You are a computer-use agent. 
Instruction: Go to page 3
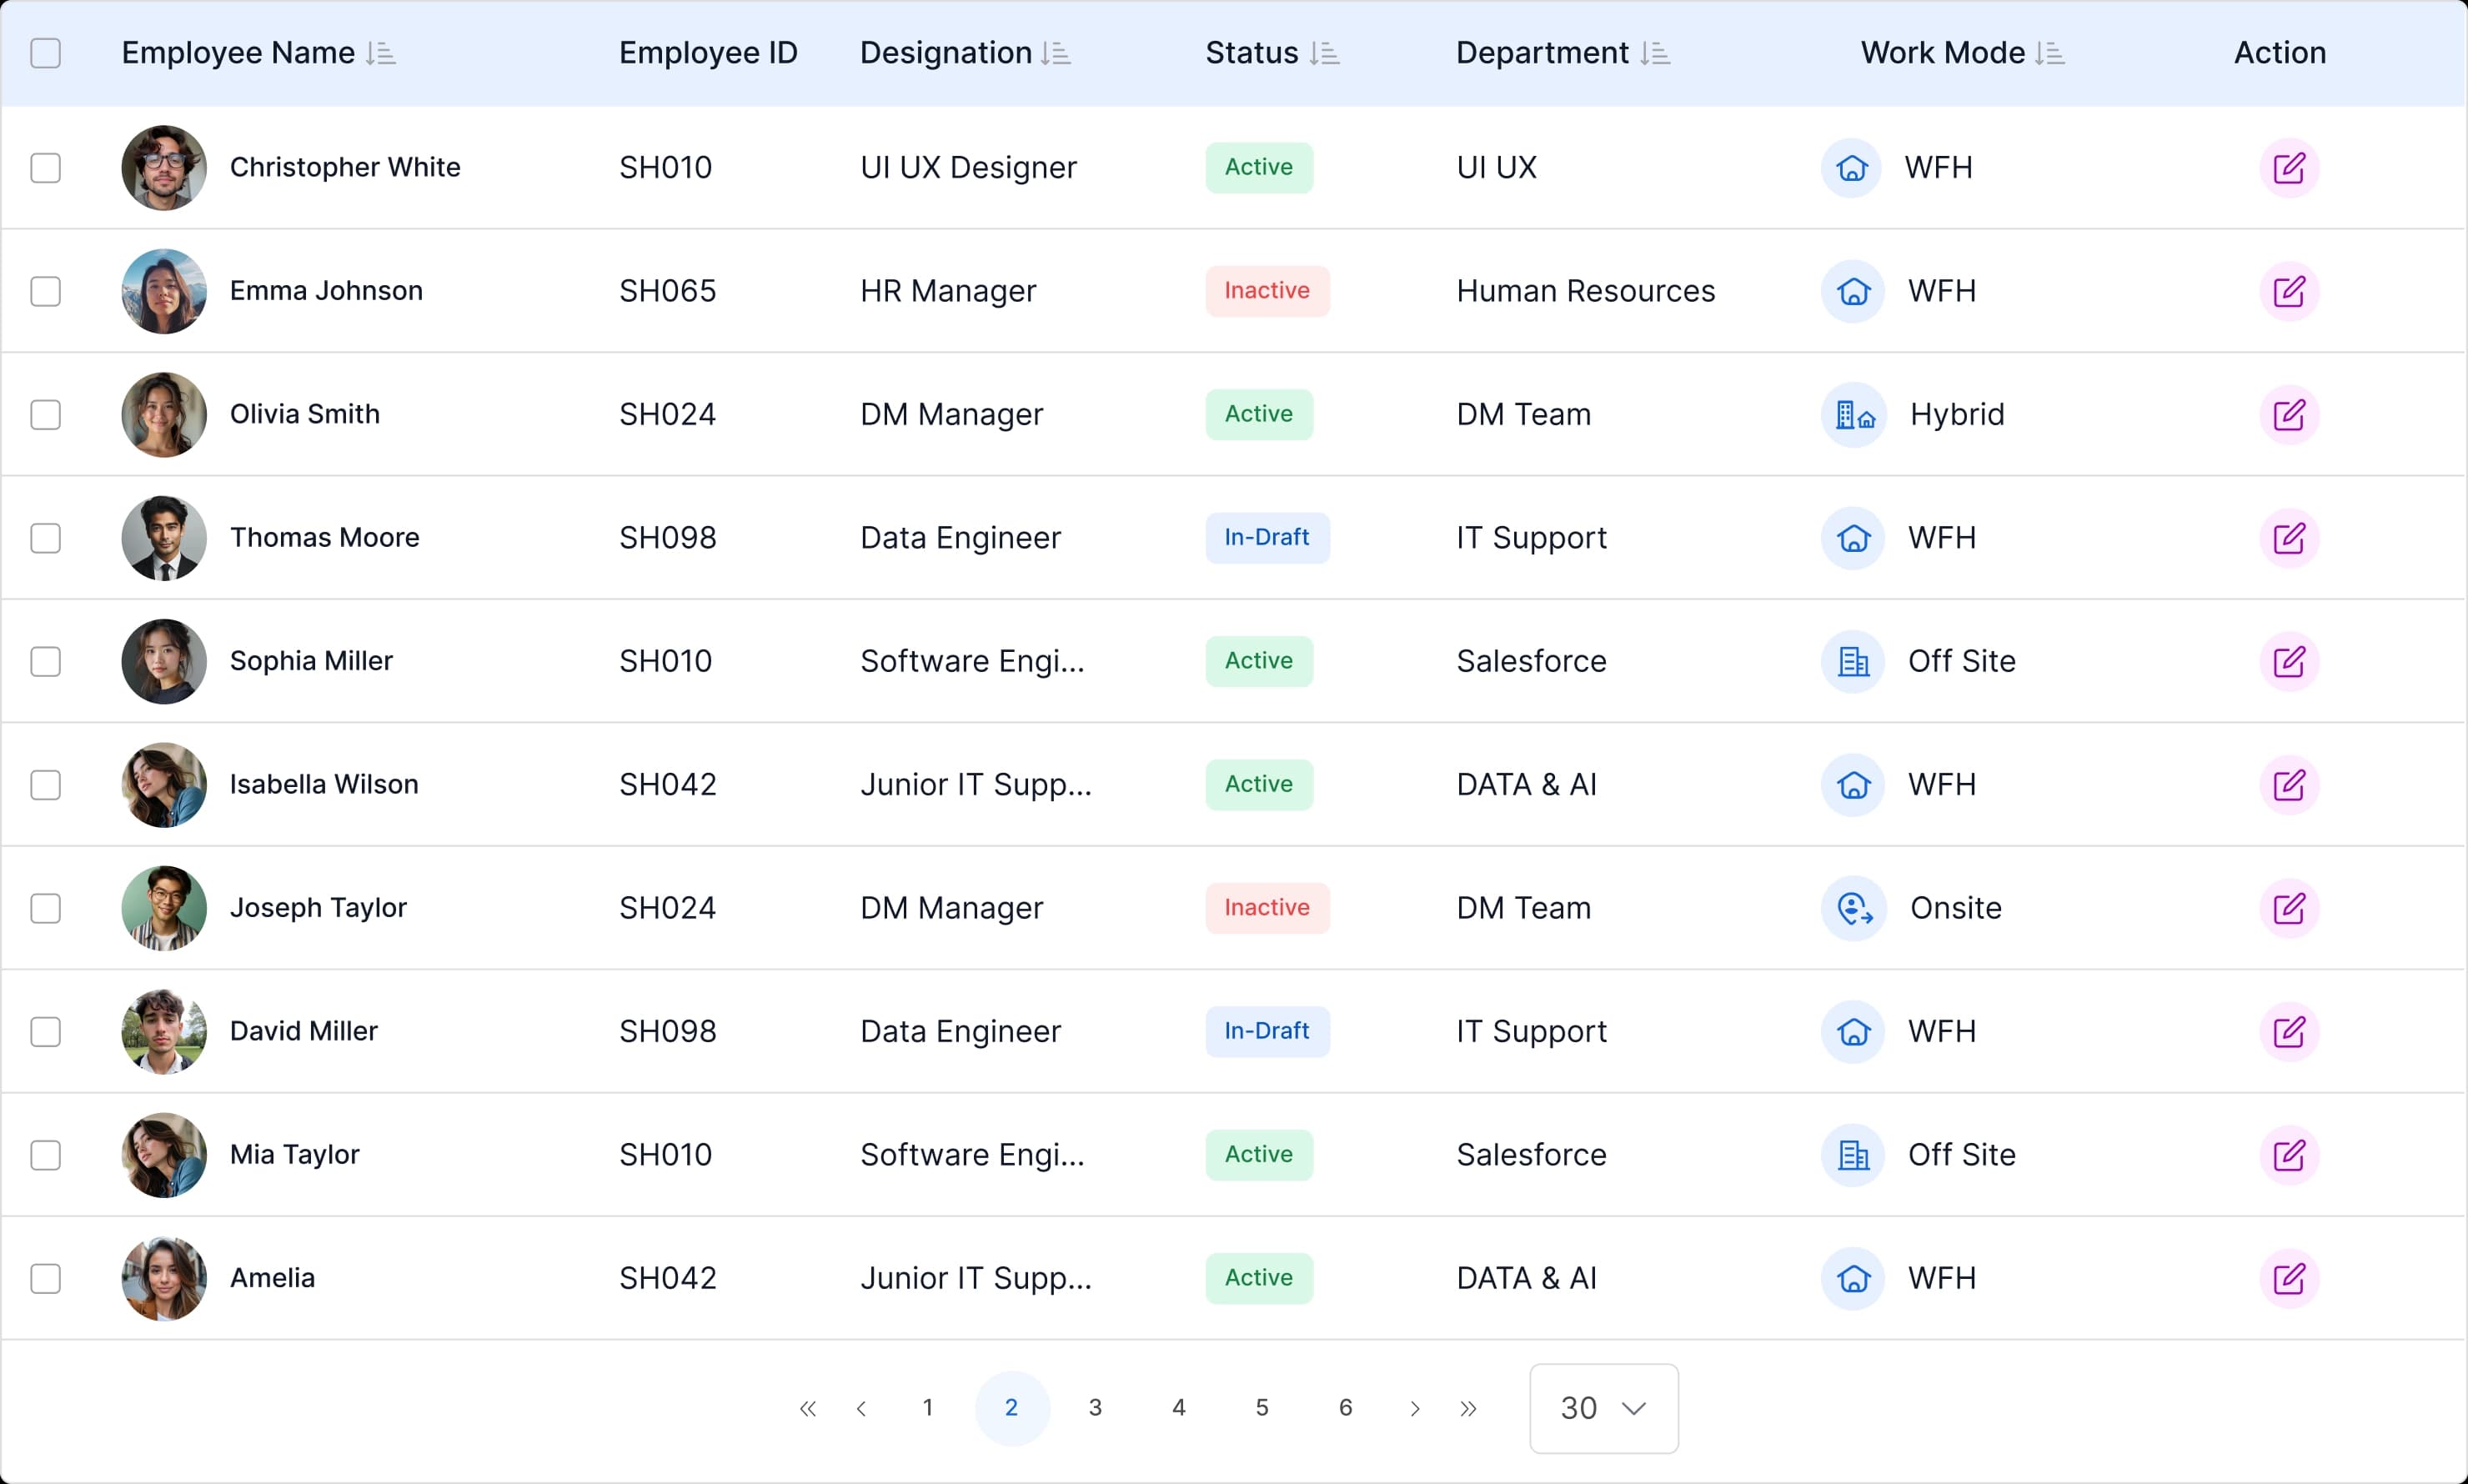1095,1408
